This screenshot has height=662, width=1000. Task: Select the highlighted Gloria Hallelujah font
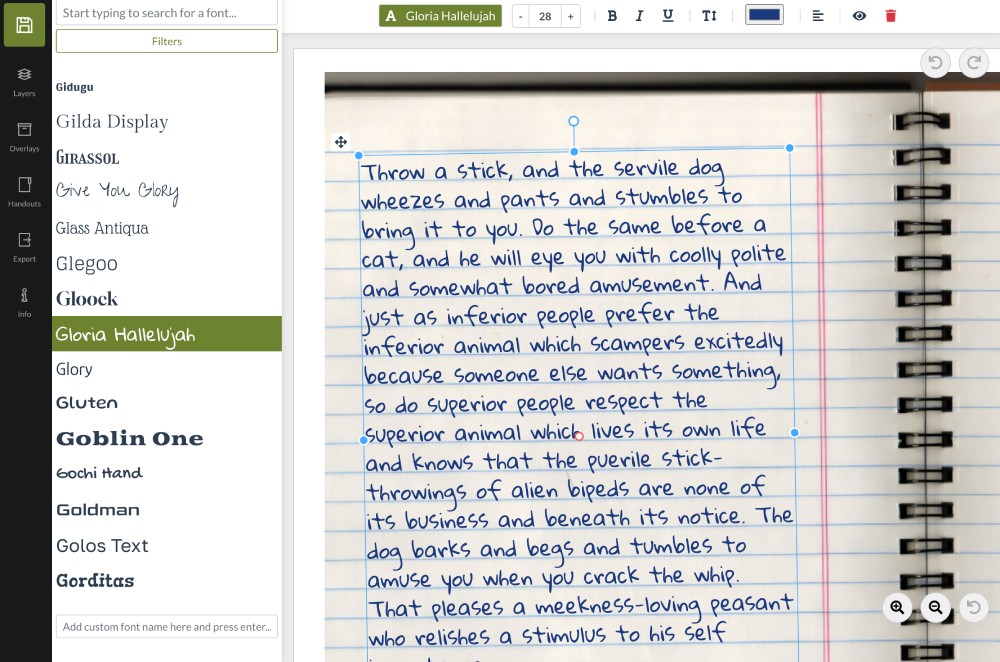coord(166,334)
